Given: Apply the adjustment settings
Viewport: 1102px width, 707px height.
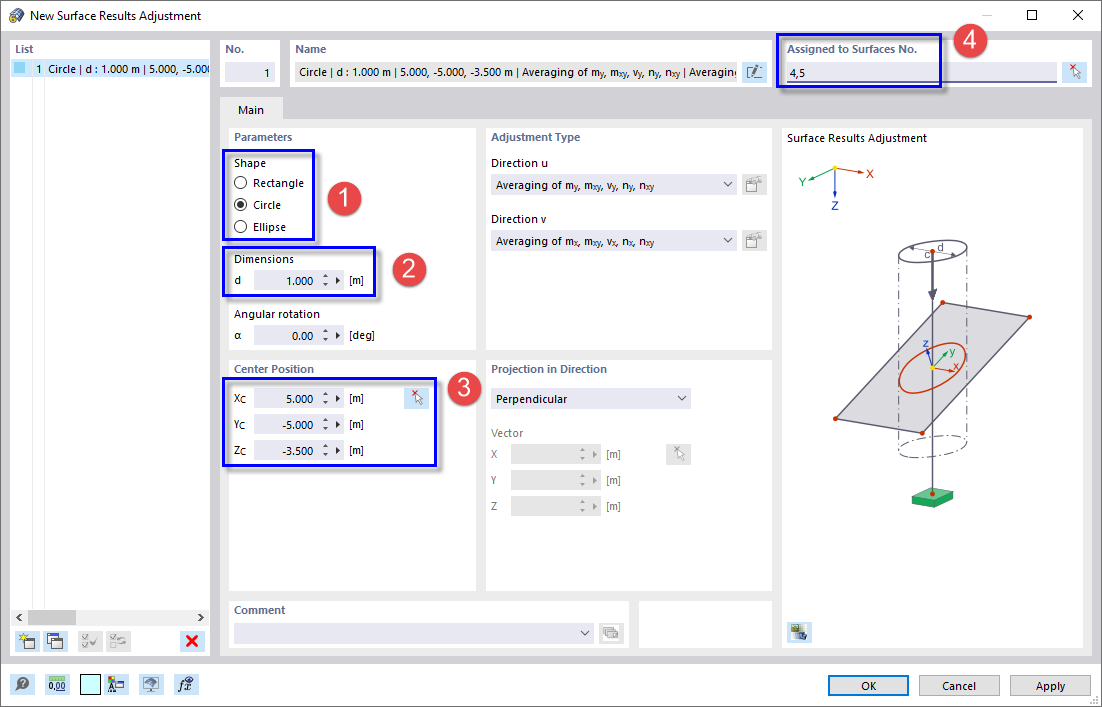Looking at the screenshot, I should click(x=1049, y=685).
